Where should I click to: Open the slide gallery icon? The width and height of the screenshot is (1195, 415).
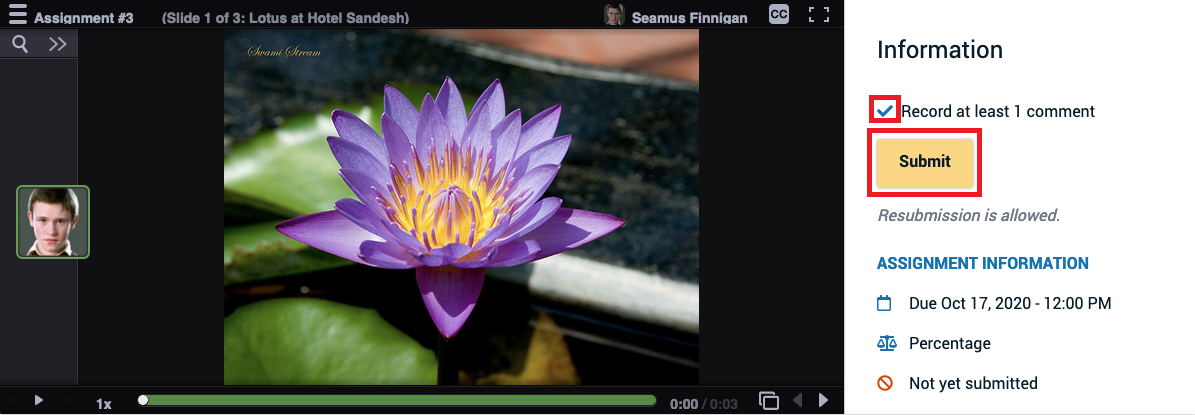(x=768, y=400)
